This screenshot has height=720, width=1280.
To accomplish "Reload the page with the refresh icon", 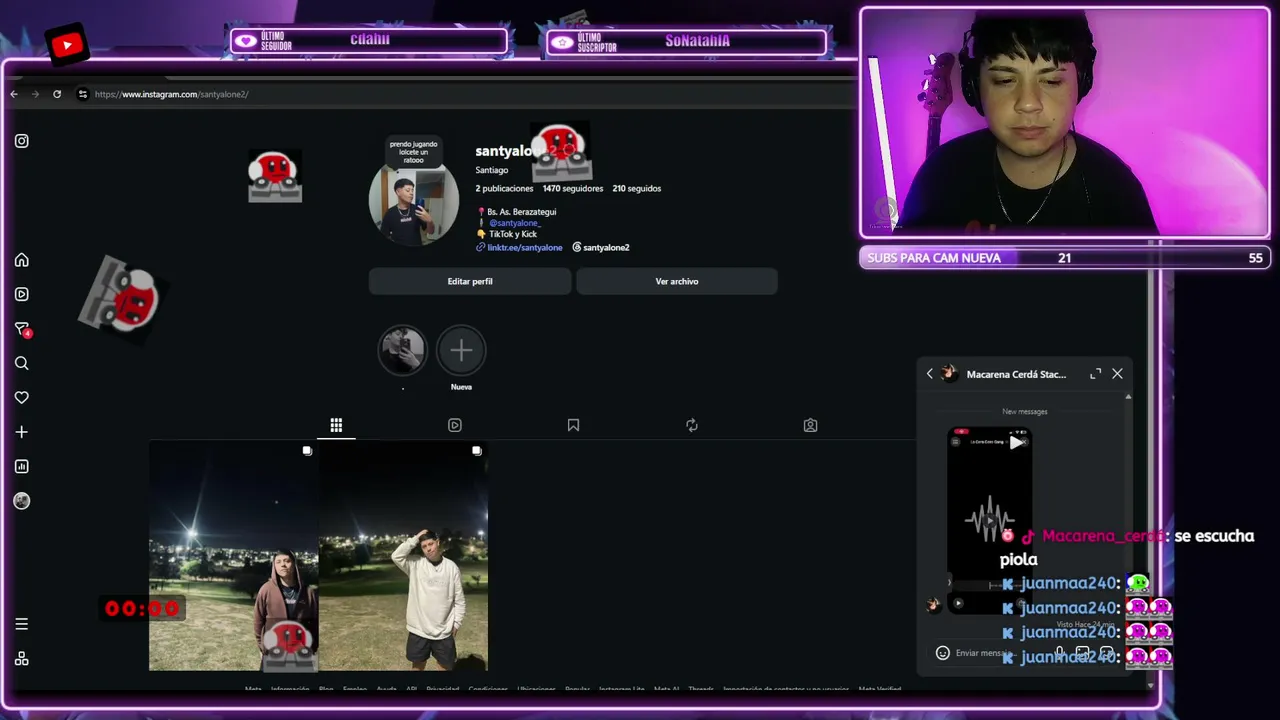I will click(57, 94).
